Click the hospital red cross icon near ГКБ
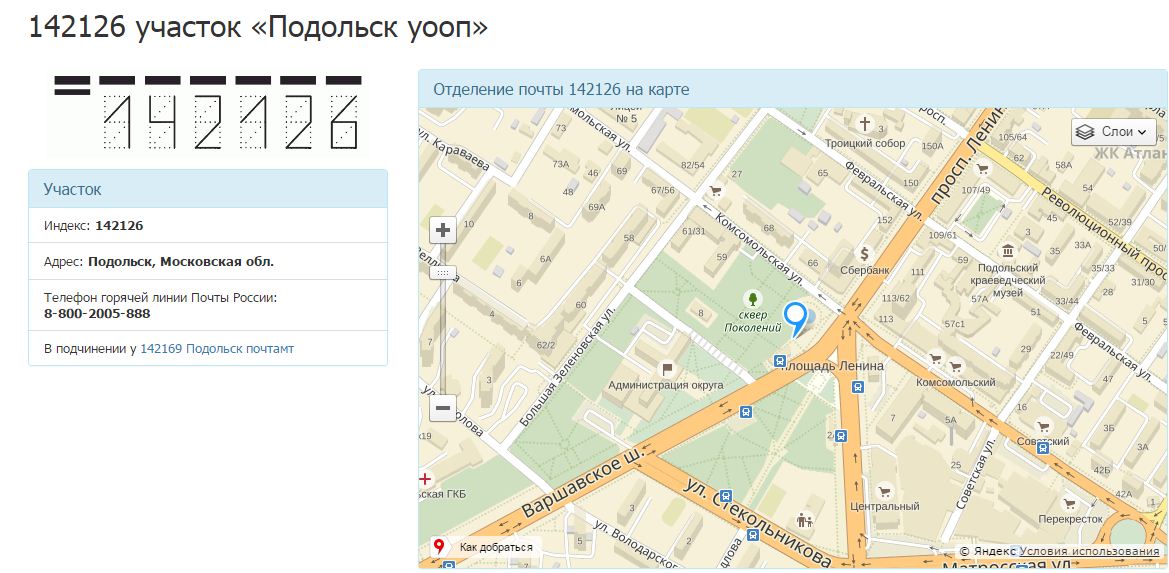Screen dimensions: 1169x573 pyautogui.click(x=426, y=479)
